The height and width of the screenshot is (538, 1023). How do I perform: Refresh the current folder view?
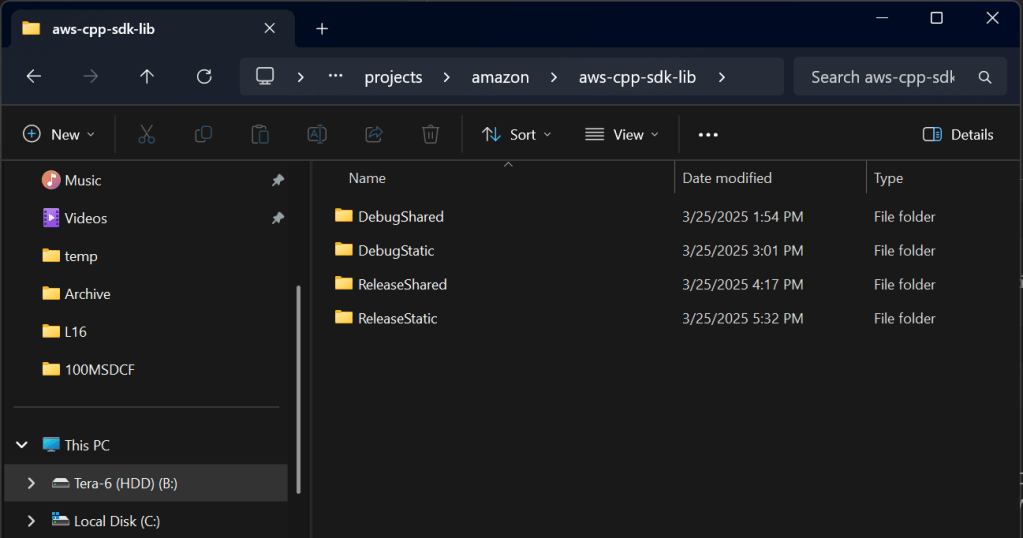point(204,77)
